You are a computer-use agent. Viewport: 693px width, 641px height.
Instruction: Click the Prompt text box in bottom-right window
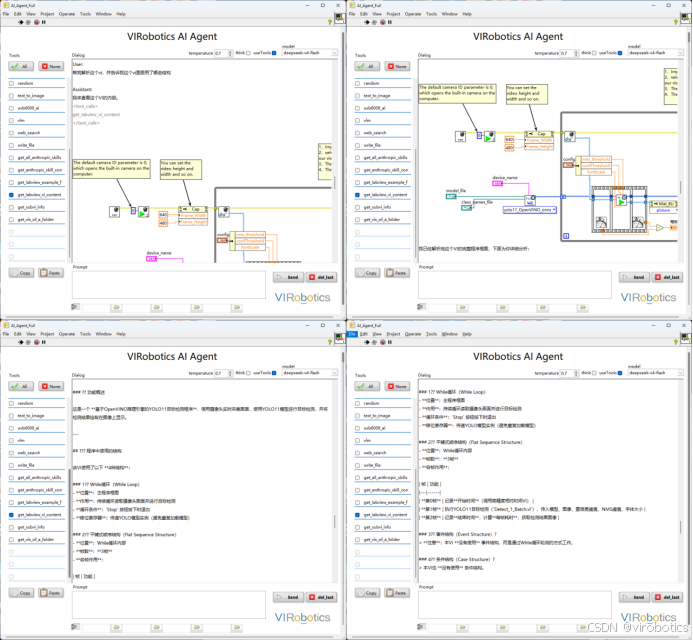pos(514,605)
